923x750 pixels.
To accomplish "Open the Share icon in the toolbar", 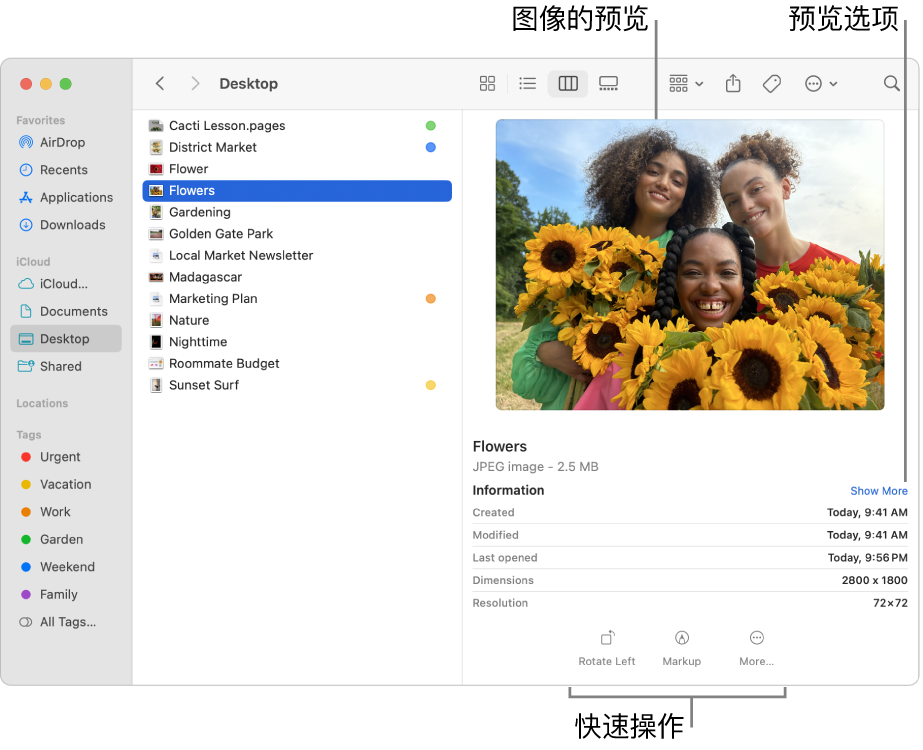I will [x=732, y=84].
